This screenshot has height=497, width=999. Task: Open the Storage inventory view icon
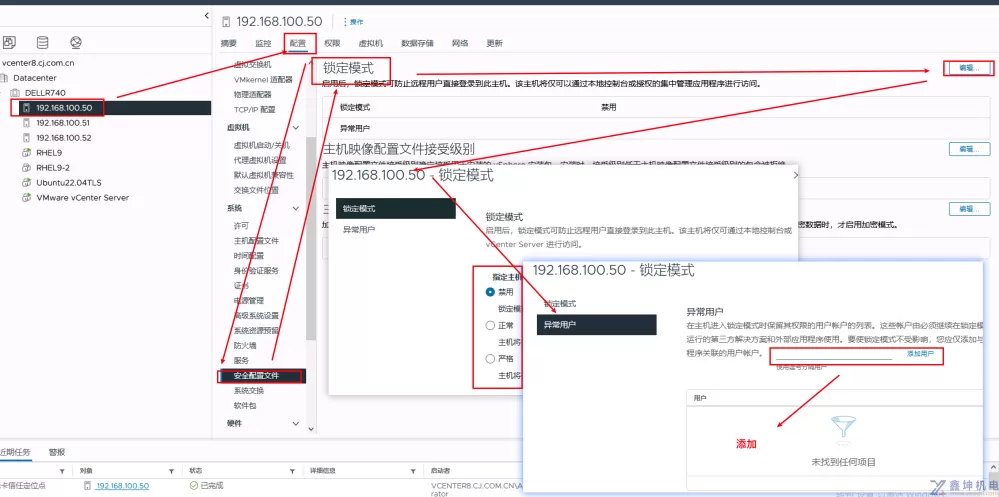coord(42,43)
